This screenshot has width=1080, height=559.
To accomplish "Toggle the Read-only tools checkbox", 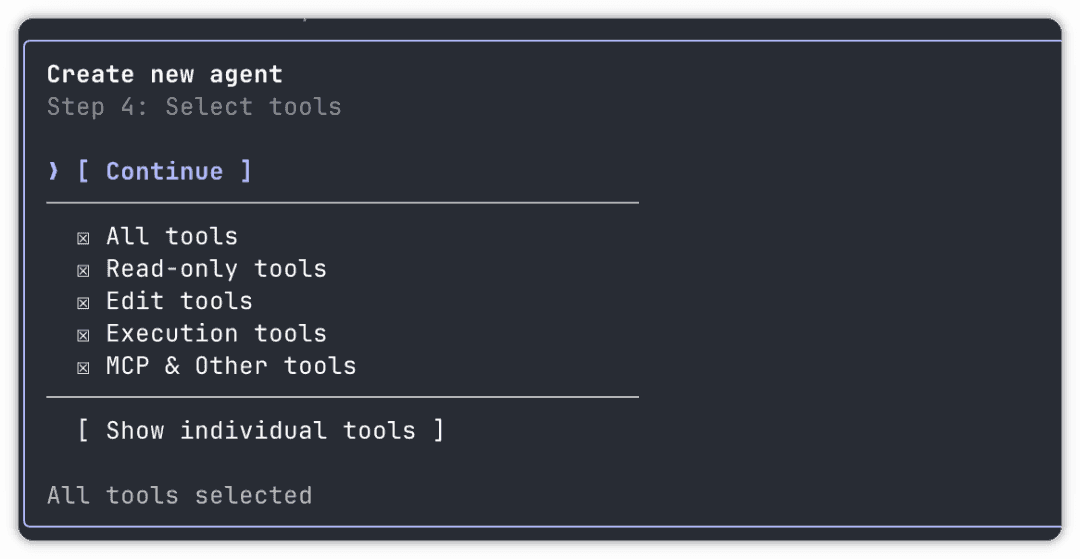I will click(x=83, y=270).
